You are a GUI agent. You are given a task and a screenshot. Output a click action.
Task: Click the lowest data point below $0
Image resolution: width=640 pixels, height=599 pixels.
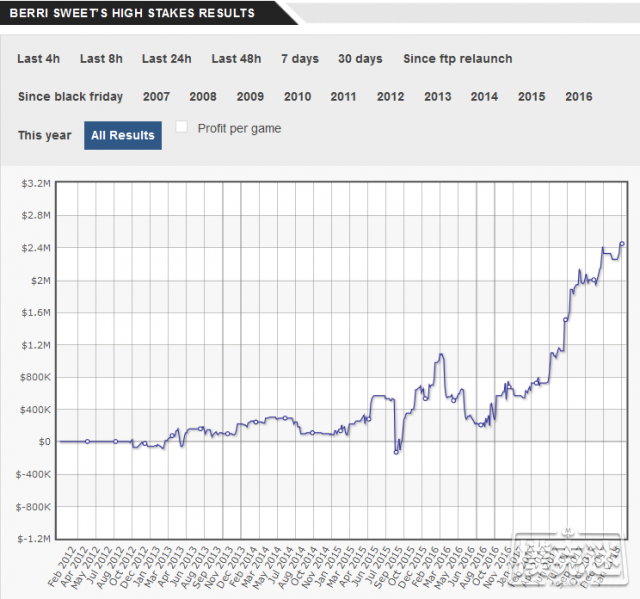click(x=396, y=452)
